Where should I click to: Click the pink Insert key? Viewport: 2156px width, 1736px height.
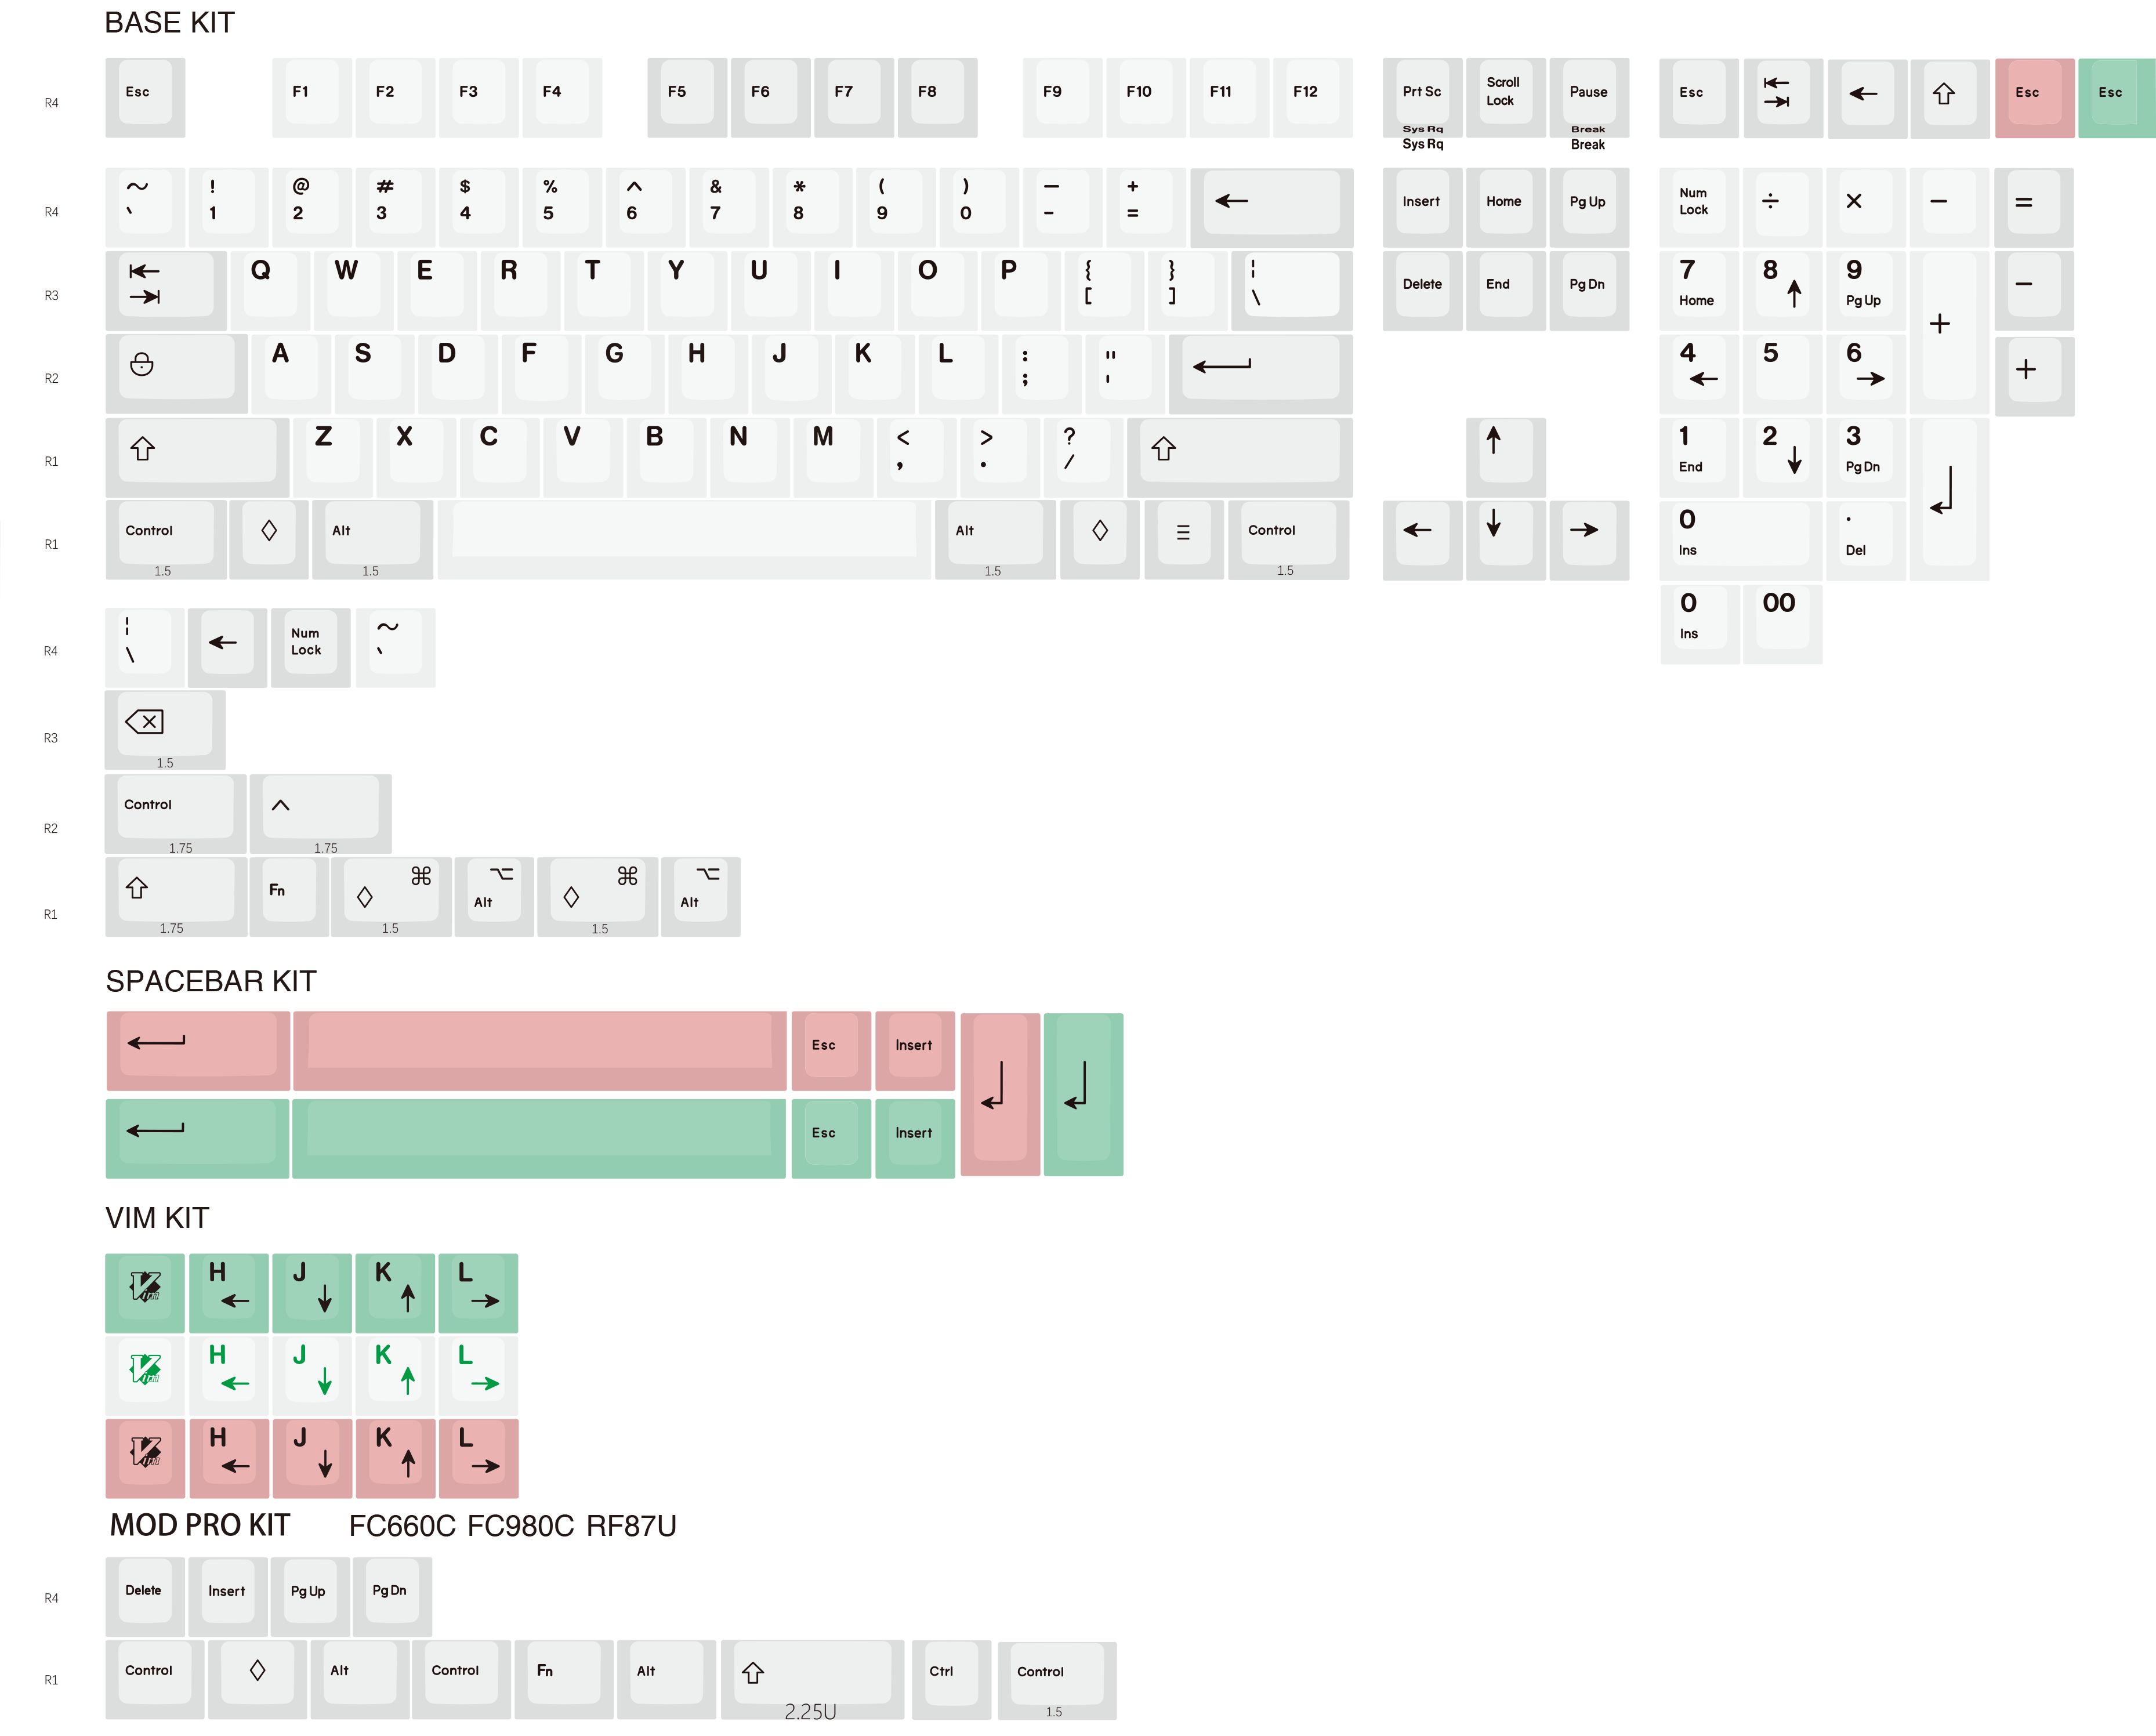[x=915, y=1051]
